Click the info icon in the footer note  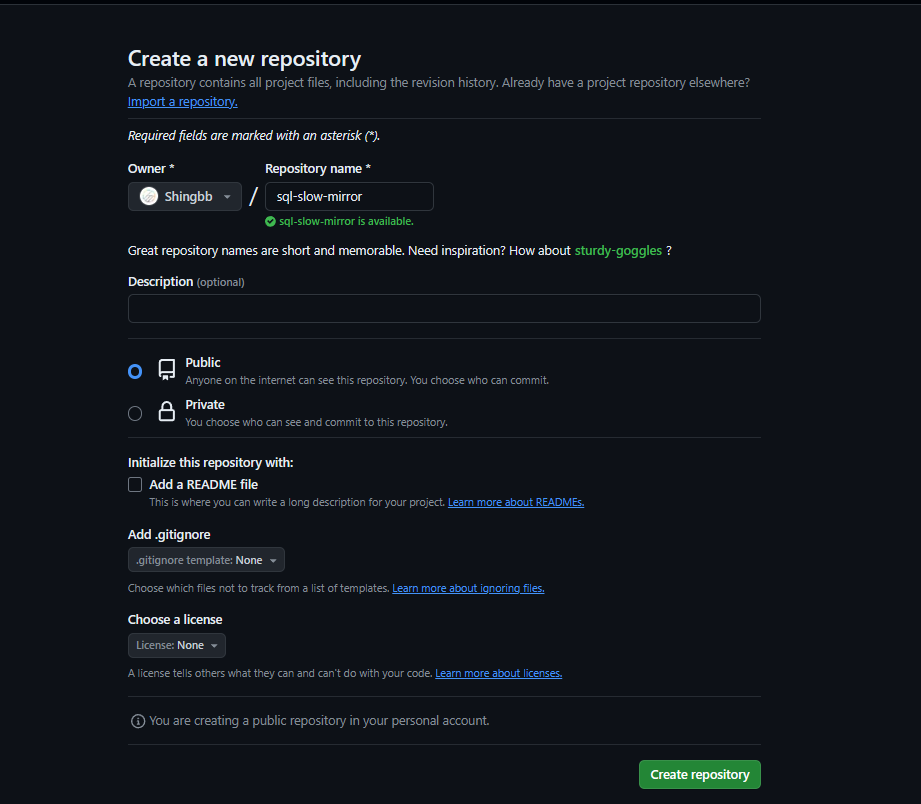[137, 720]
